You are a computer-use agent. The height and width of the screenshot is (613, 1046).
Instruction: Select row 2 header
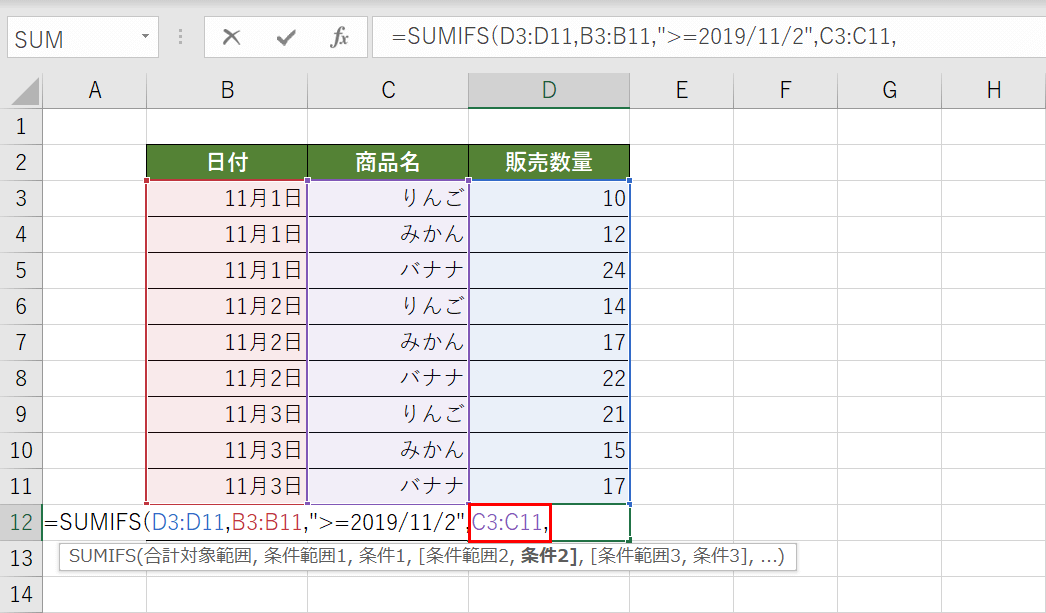[x=20, y=162]
